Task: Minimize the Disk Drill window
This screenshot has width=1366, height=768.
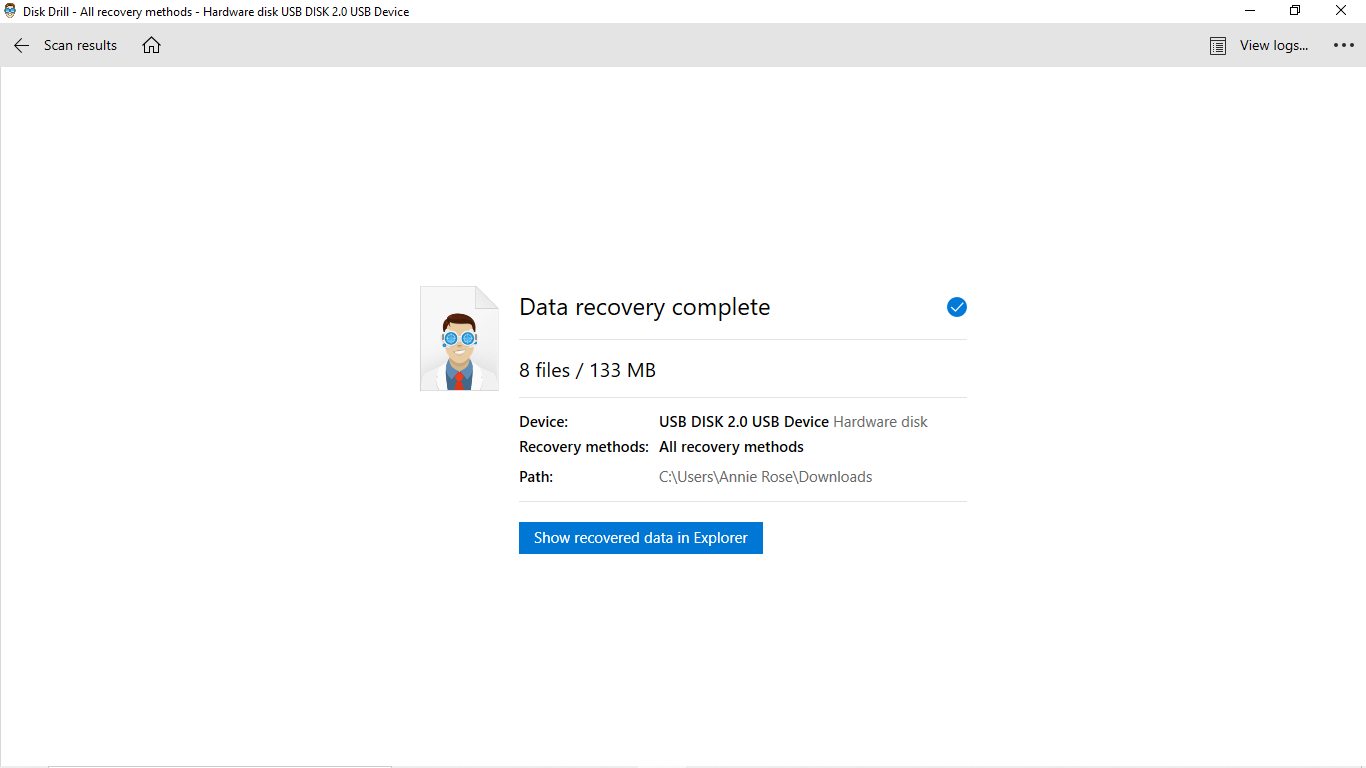Action: point(1249,10)
